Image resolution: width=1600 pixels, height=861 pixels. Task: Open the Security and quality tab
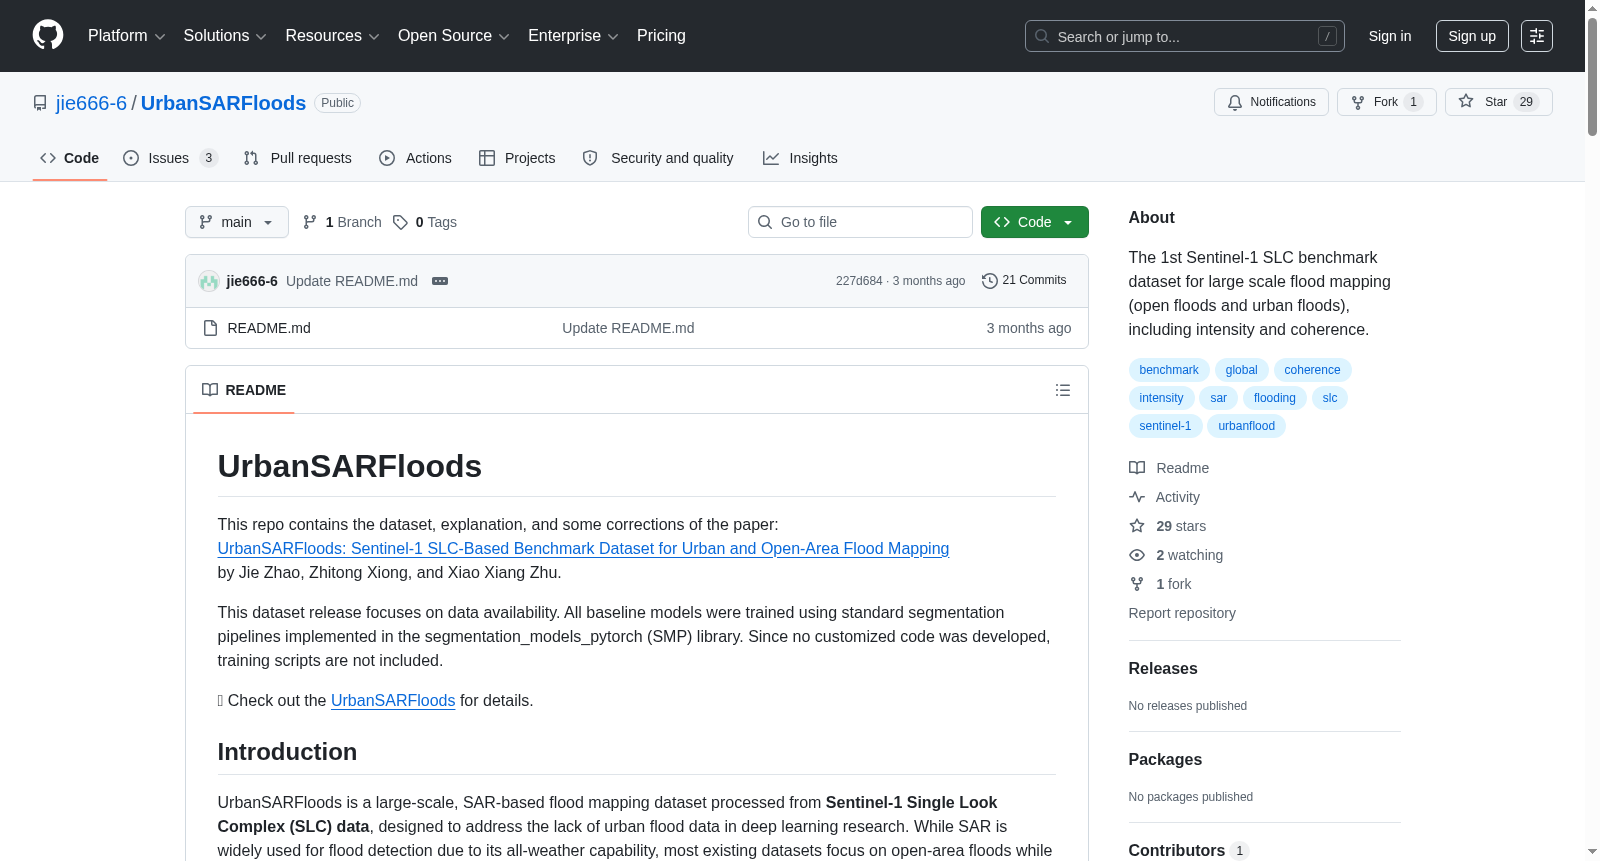tap(658, 158)
